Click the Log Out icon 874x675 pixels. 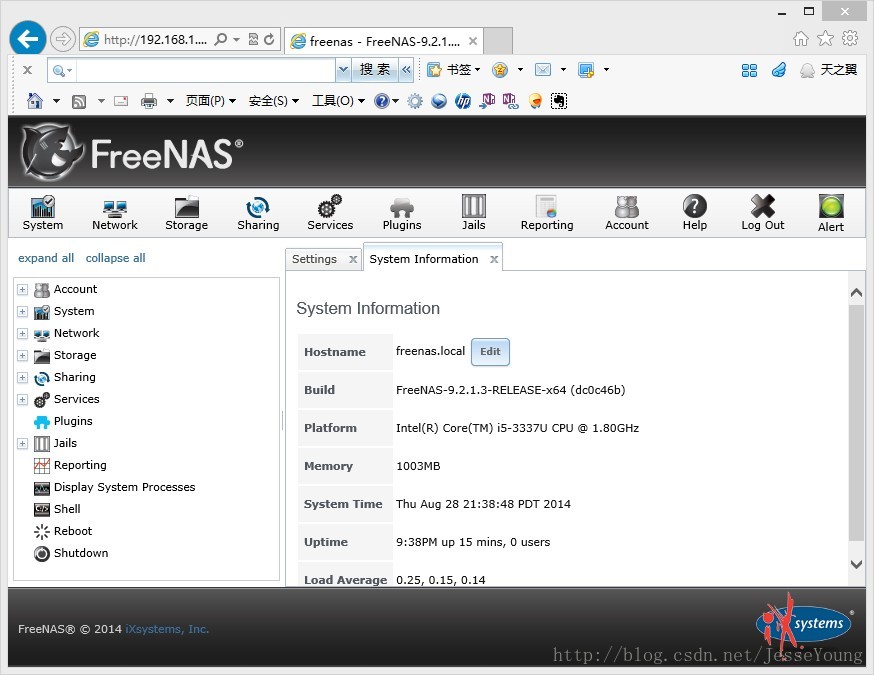click(x=763, y=213)
